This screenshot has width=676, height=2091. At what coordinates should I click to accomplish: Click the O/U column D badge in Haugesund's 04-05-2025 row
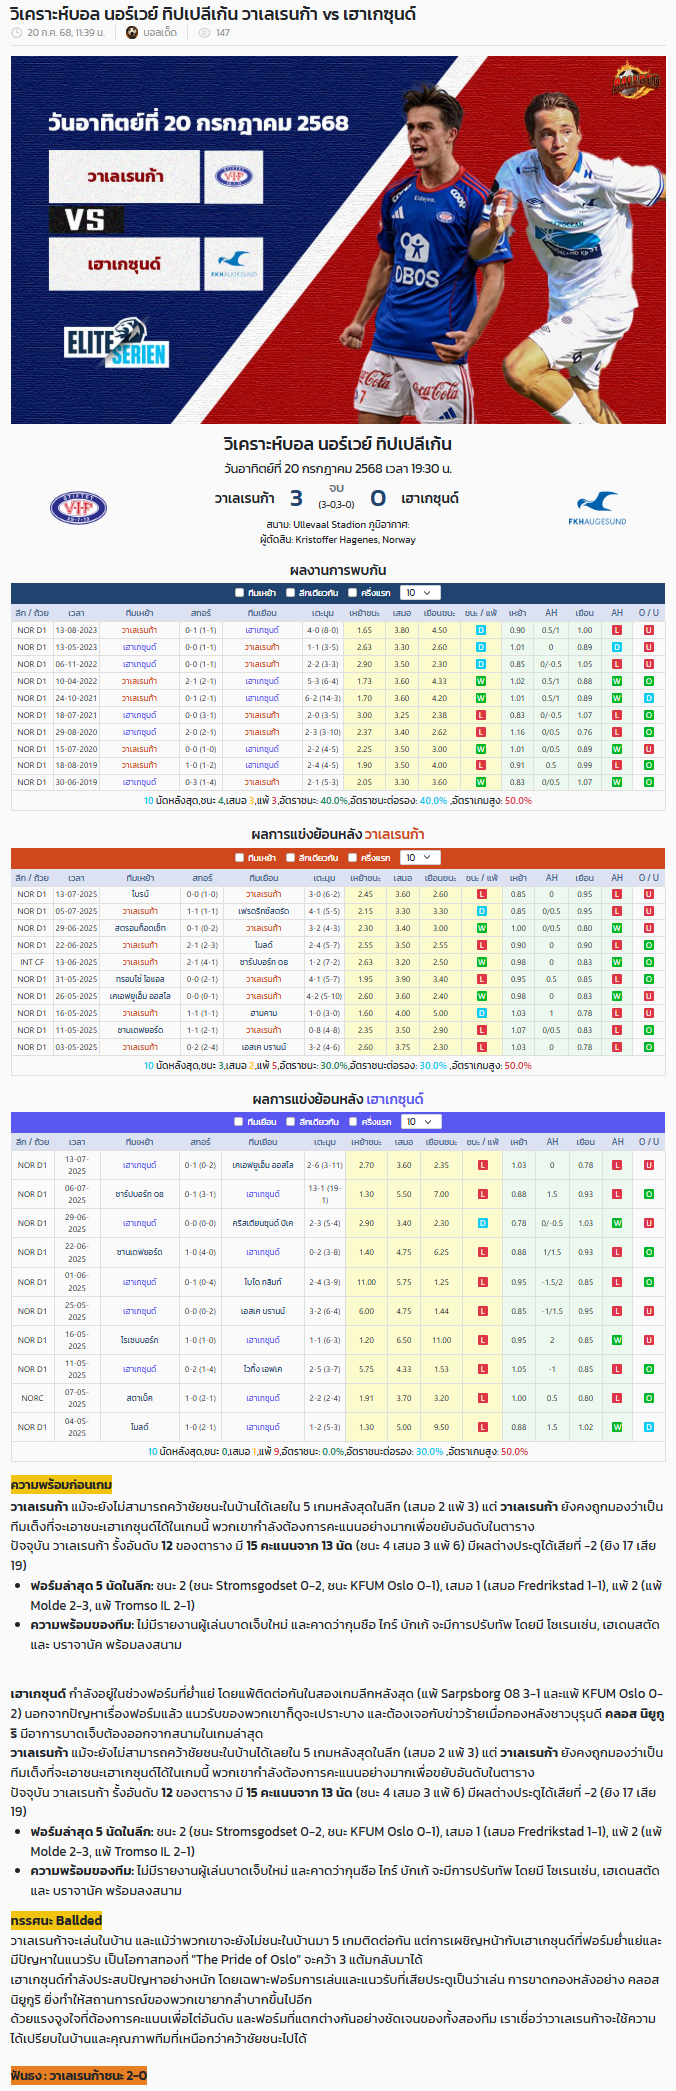(649, 1427)
